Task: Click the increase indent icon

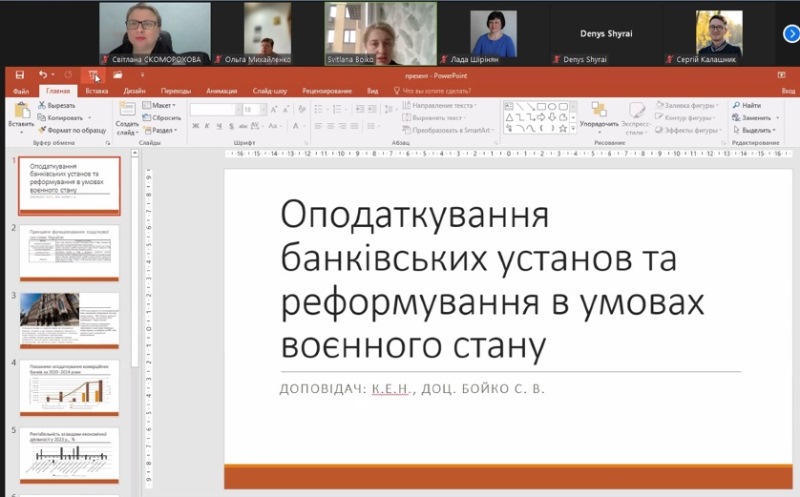Action: [x=372, y=109]
